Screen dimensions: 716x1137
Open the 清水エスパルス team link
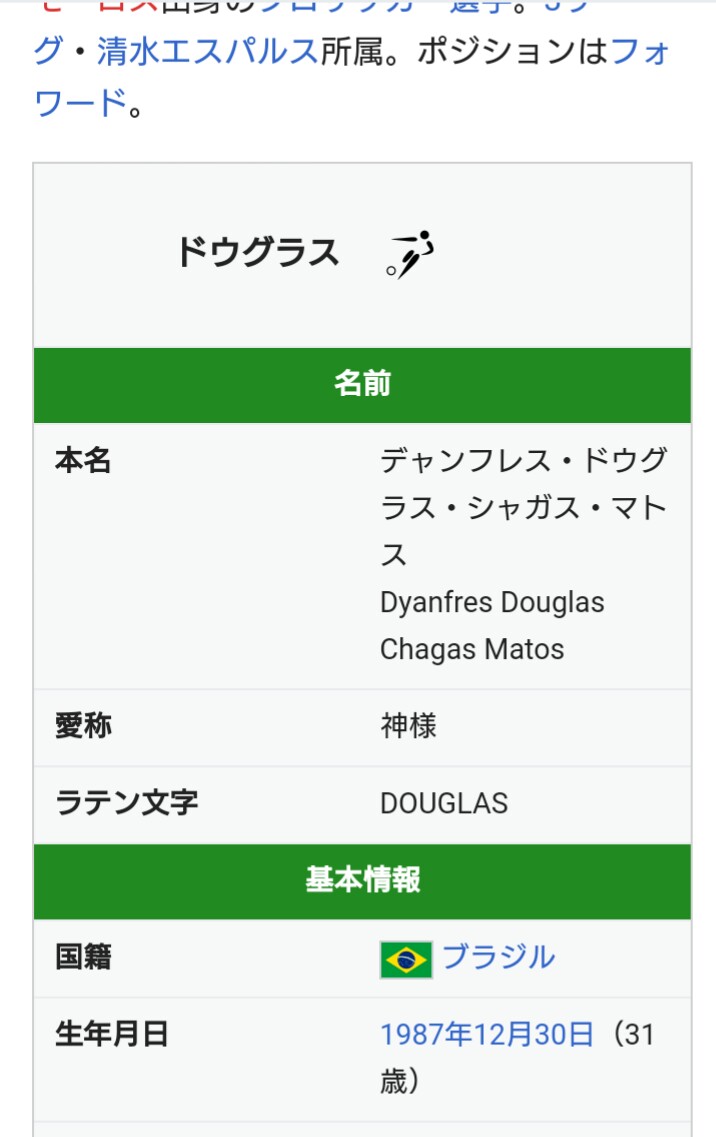[207, 52]
